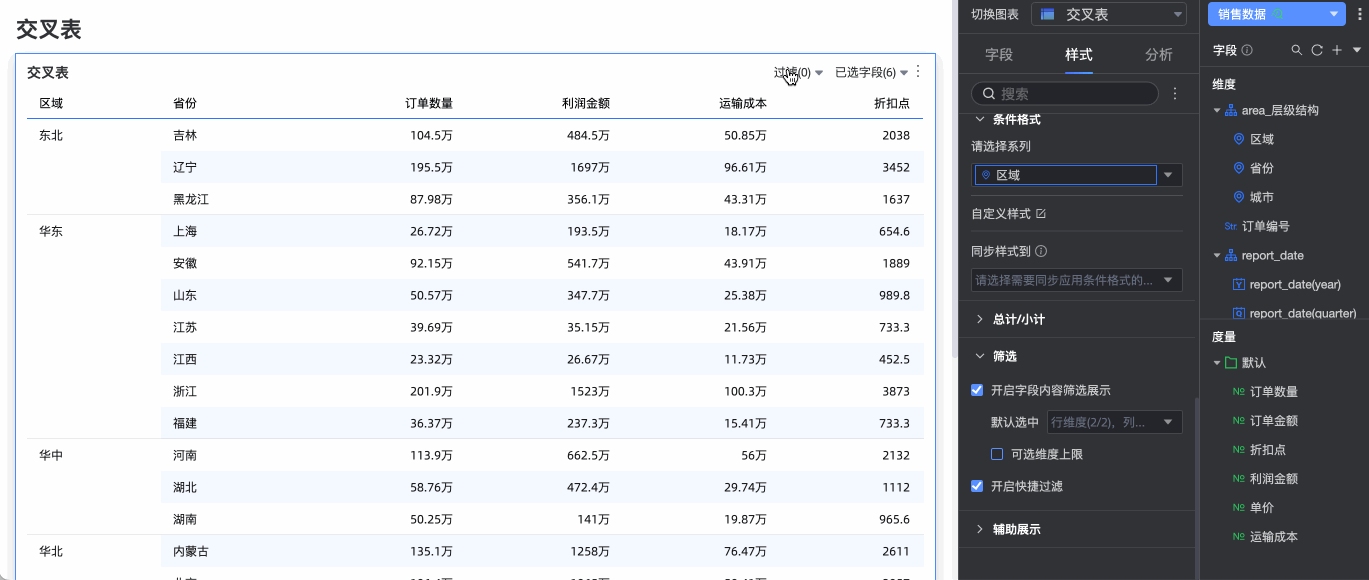Open the fields panel down-arrow menu

(1357, 50)
